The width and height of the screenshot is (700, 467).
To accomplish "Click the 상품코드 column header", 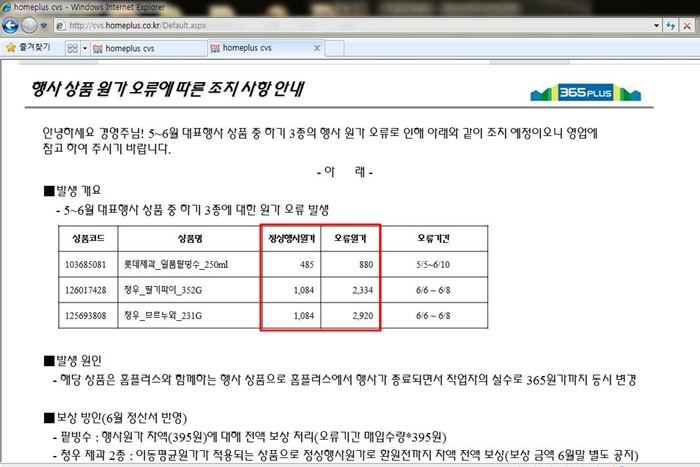I will 88,238.
